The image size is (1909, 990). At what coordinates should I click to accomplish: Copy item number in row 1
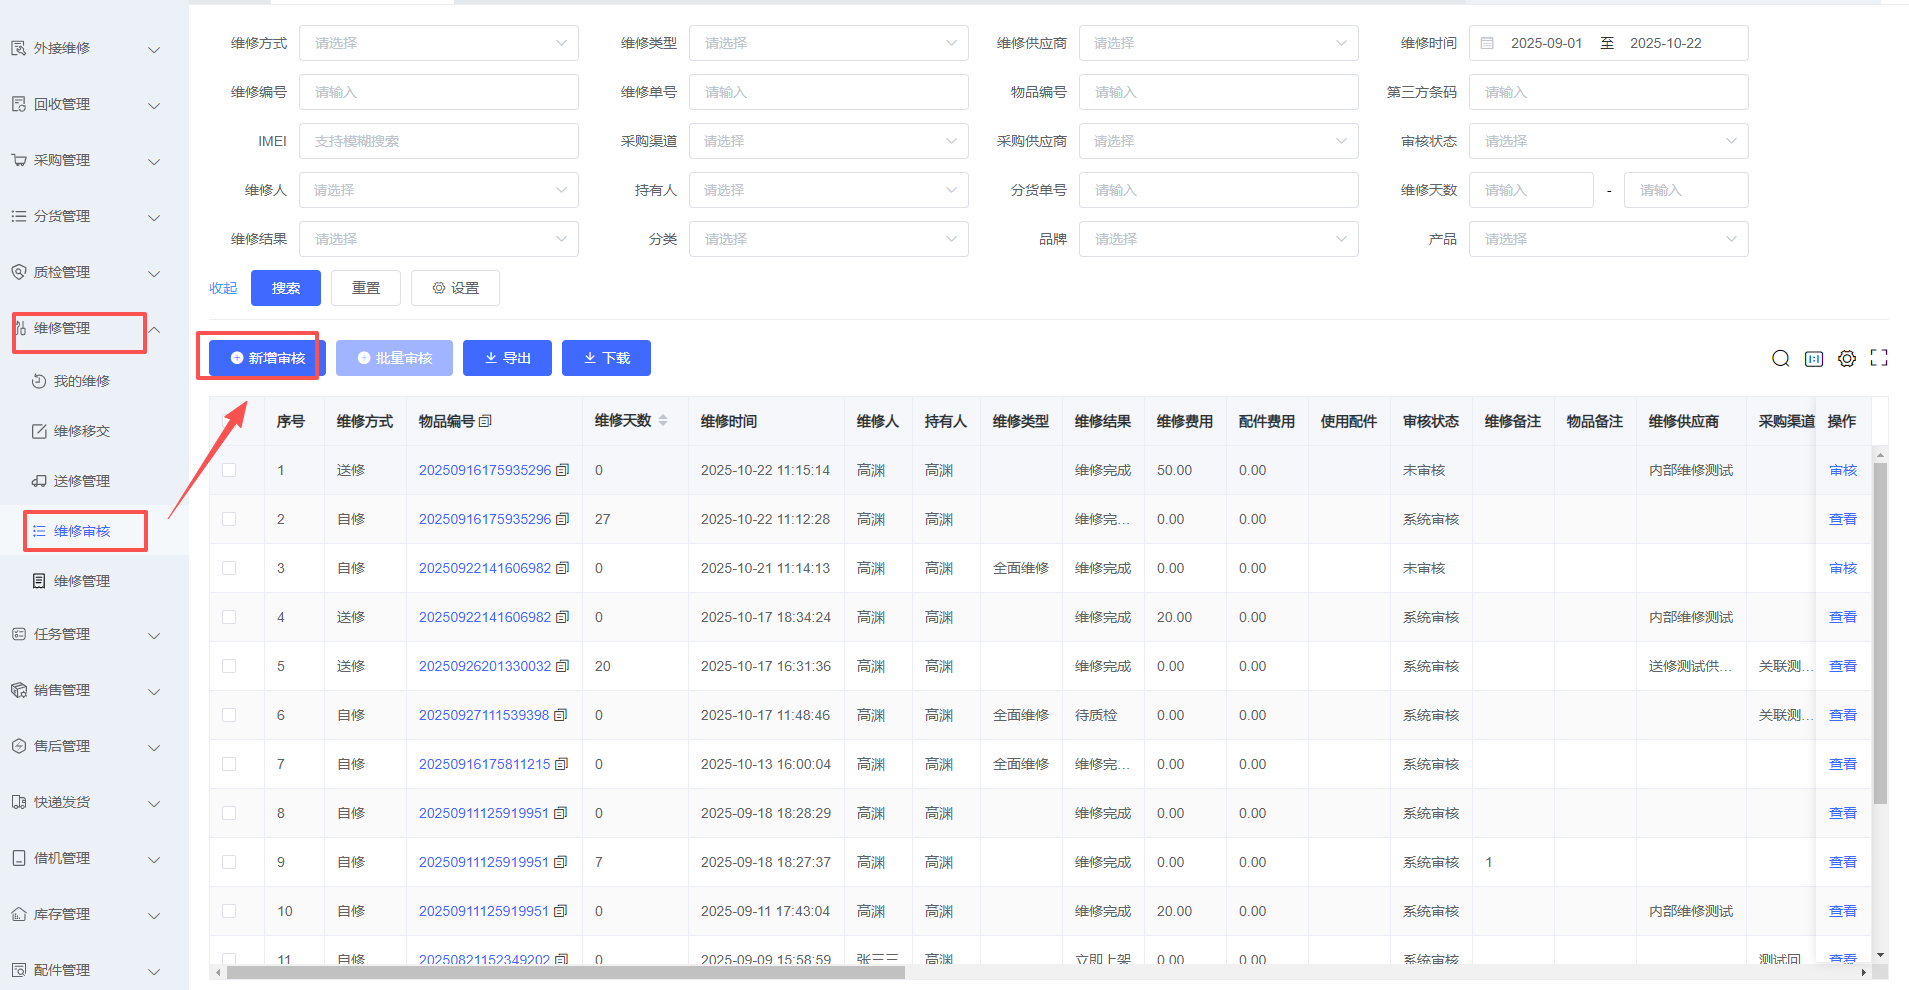562,470
